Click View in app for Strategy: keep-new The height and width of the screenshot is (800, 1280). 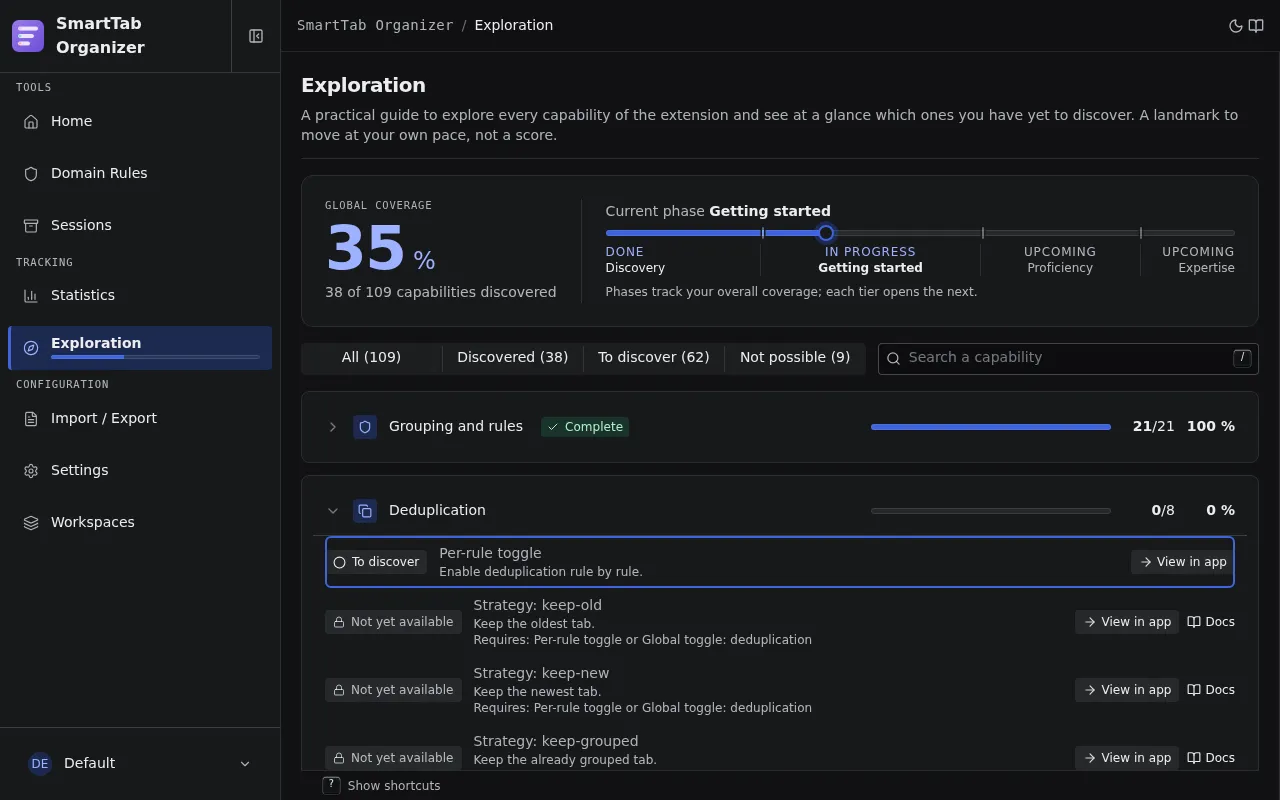pyautogui.click(x=1127, y=690)
